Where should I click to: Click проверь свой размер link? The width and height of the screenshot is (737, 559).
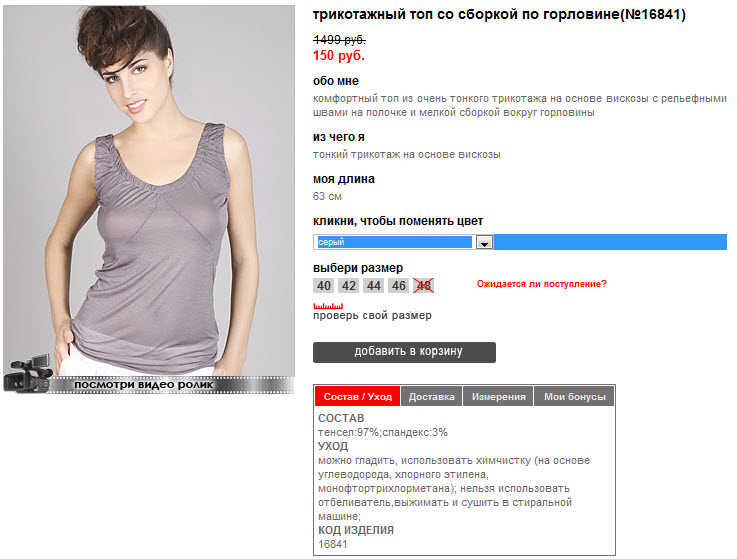pos(372,315)
